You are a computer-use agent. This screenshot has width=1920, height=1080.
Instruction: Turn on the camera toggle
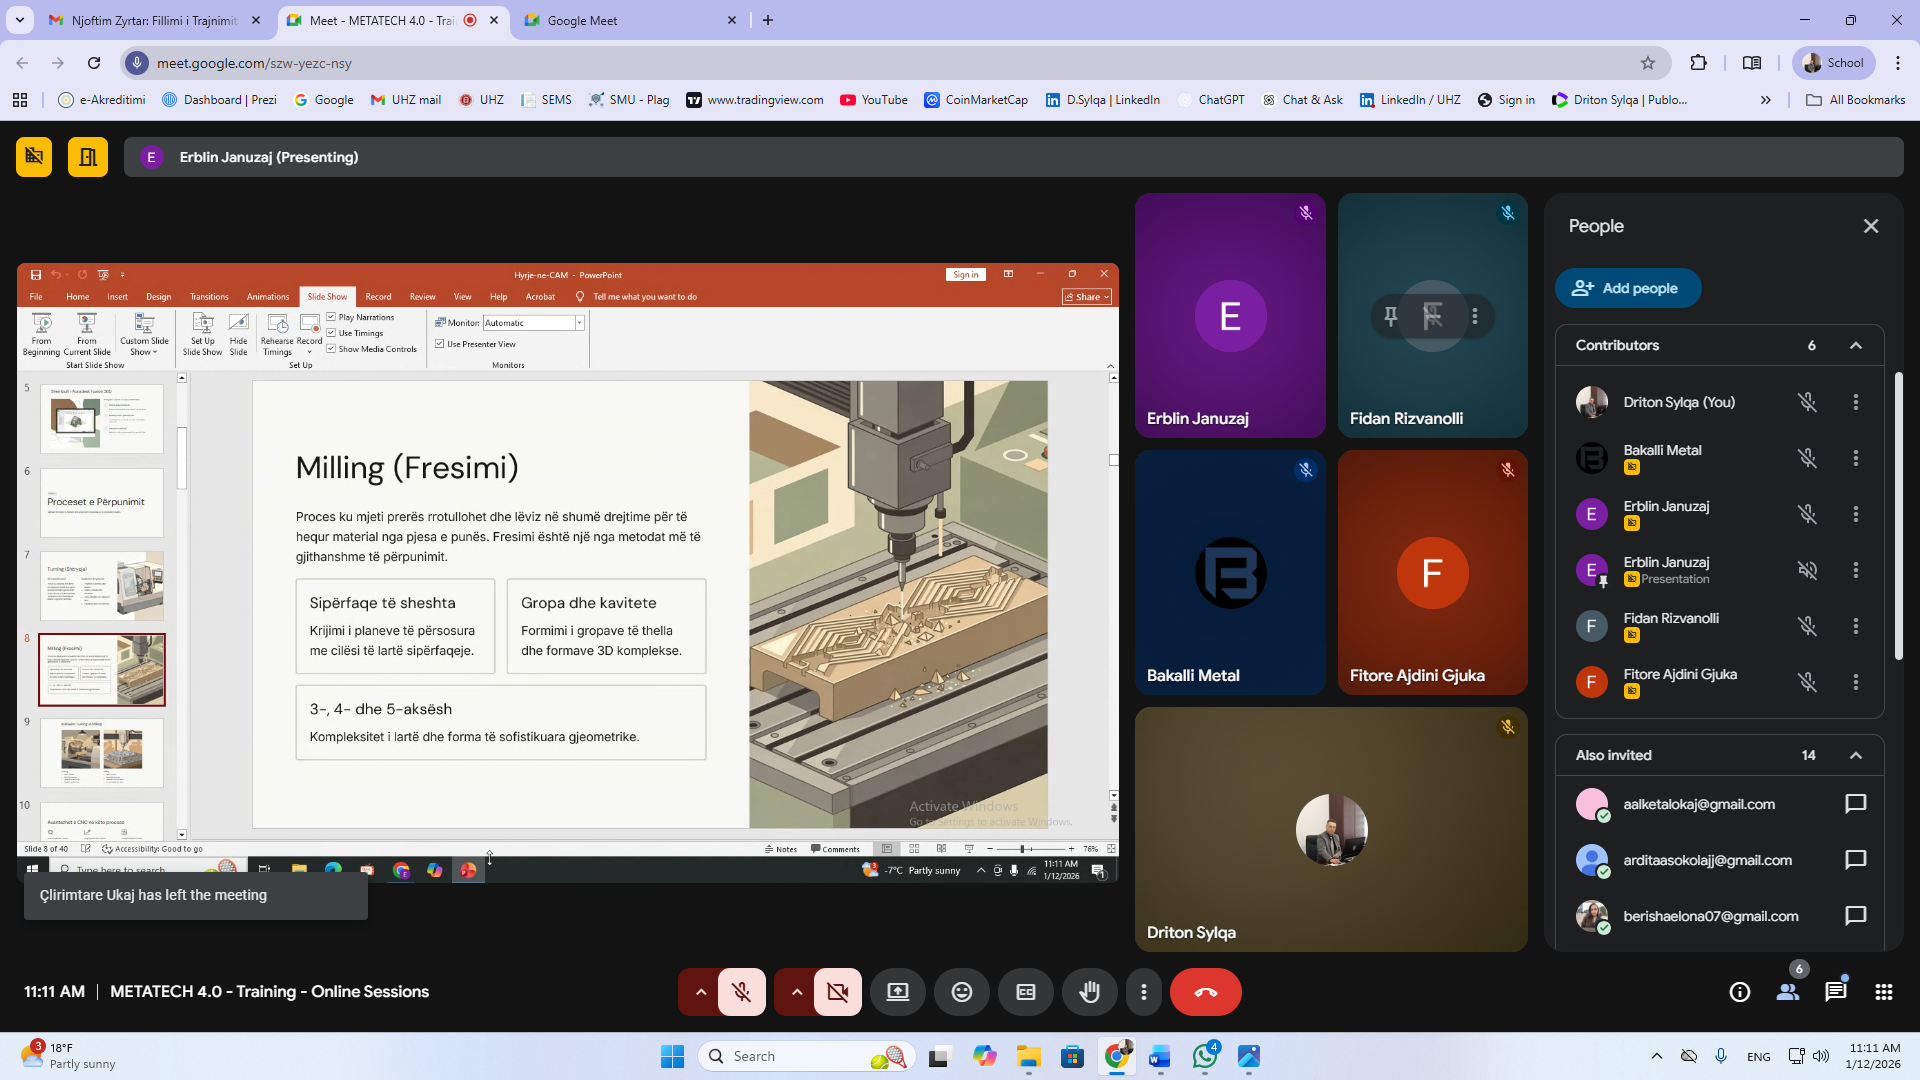pos(837,992)
